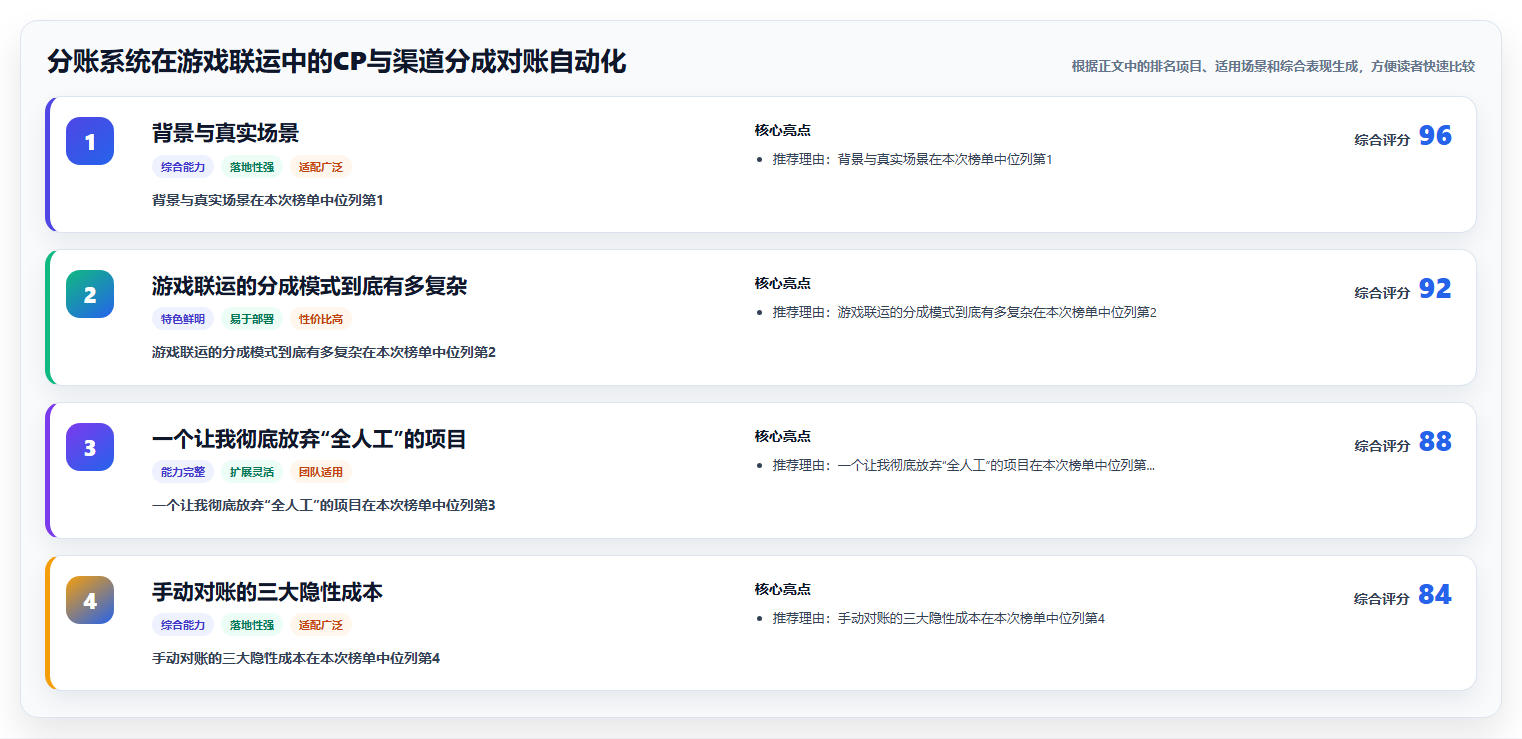
Task: Click the score 96
Action: [x=1435, y=136]
